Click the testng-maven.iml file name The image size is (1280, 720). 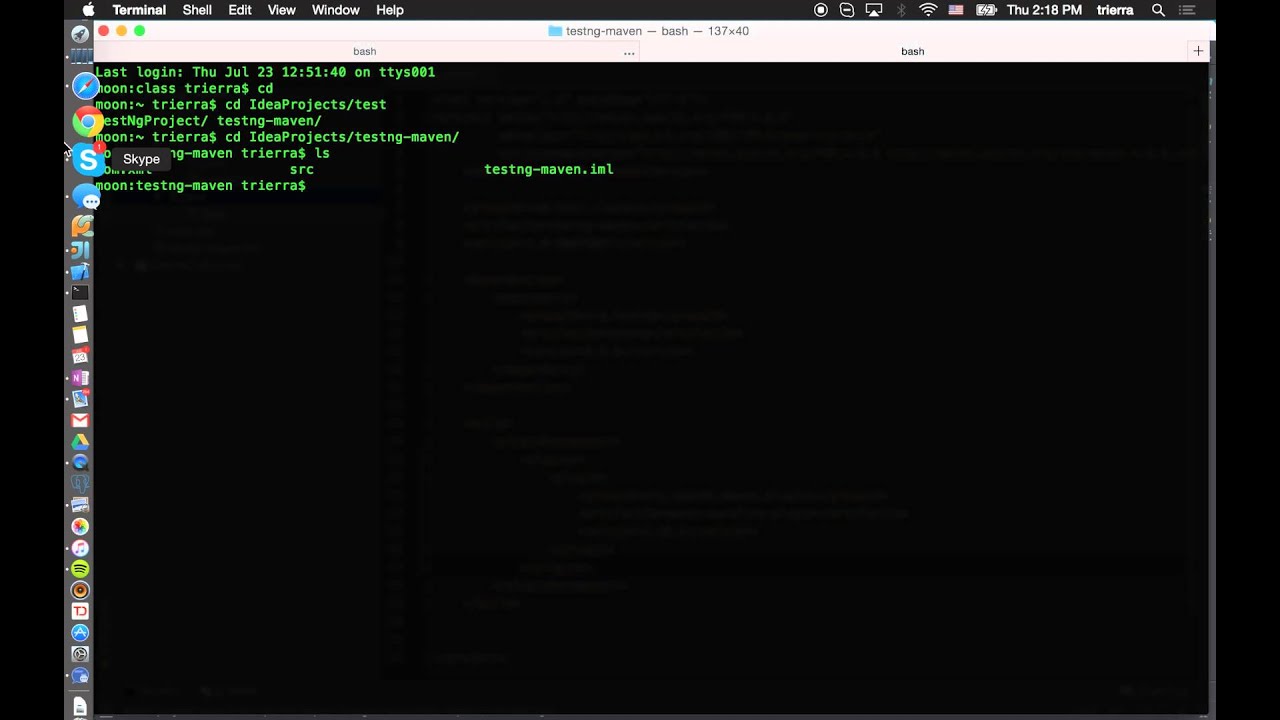(x=549, y=169)
